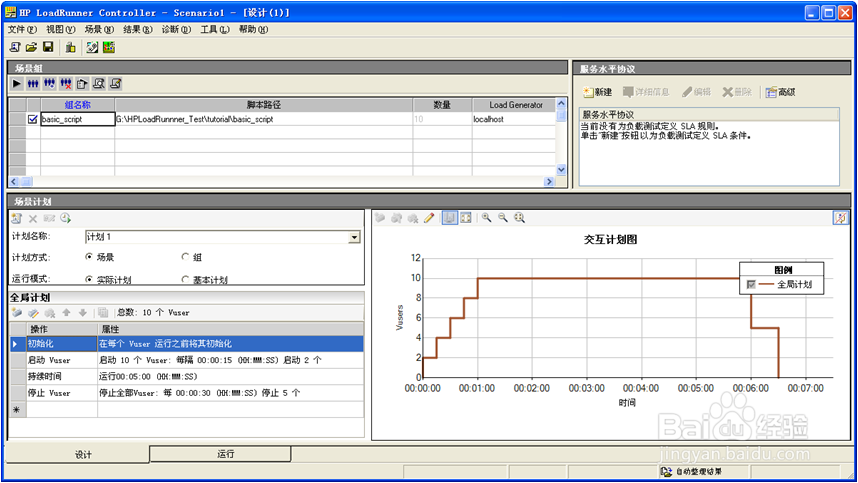
Task: Click the New Scenario icon in main toolbar
Action: (x=15, y=48)
